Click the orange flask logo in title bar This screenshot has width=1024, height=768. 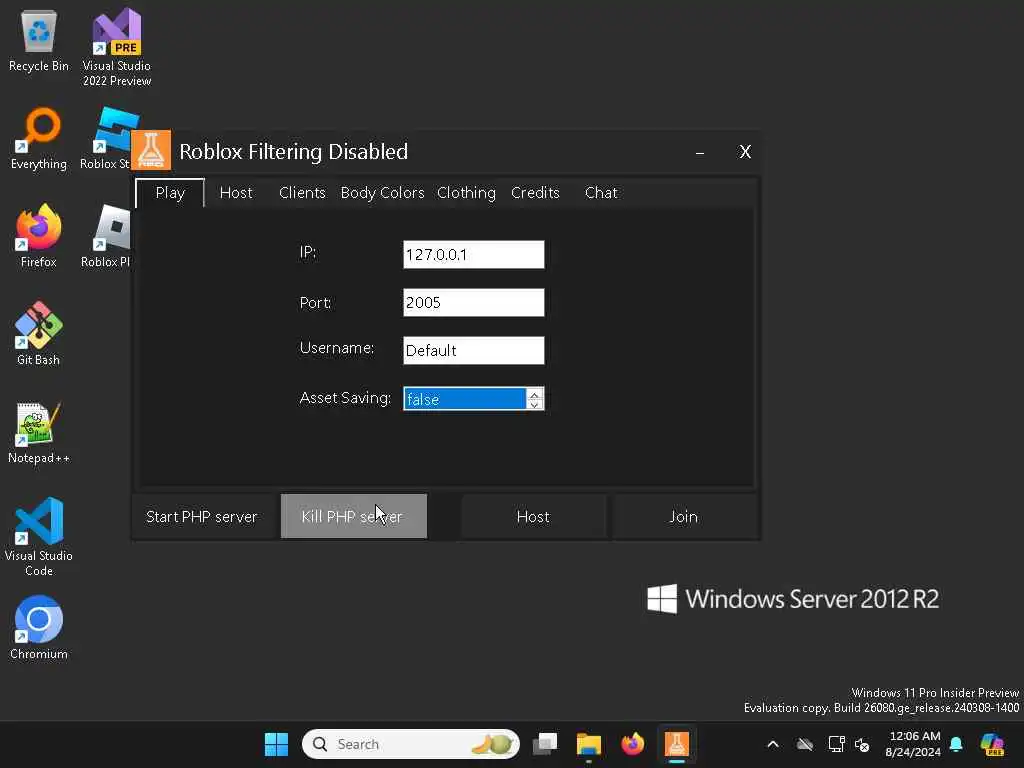tap(151, 150)
